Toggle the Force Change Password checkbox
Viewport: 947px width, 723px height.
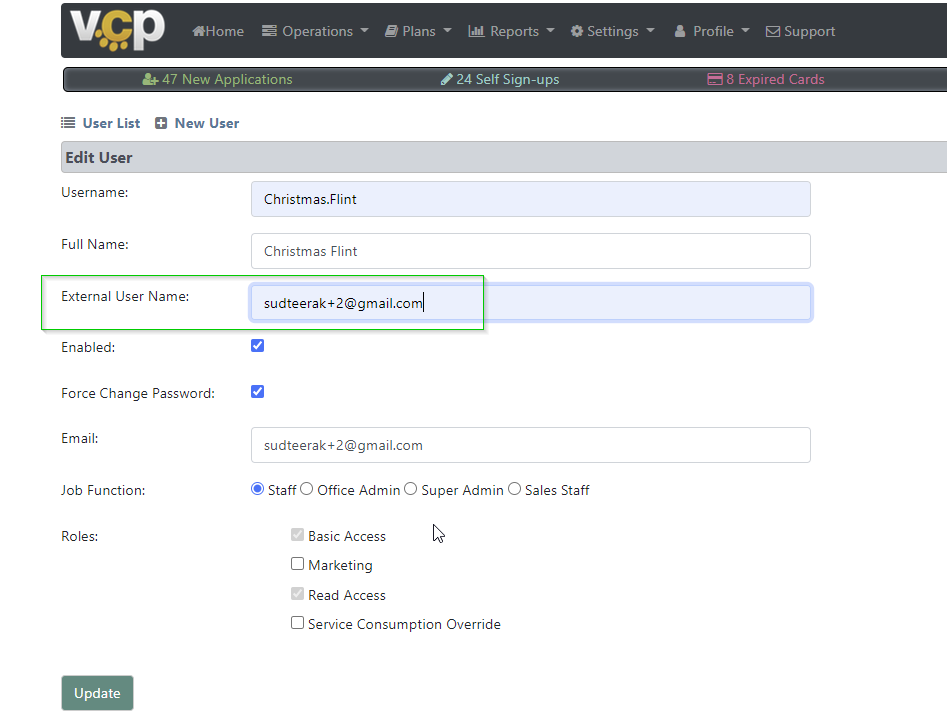(x=257, y=391)
